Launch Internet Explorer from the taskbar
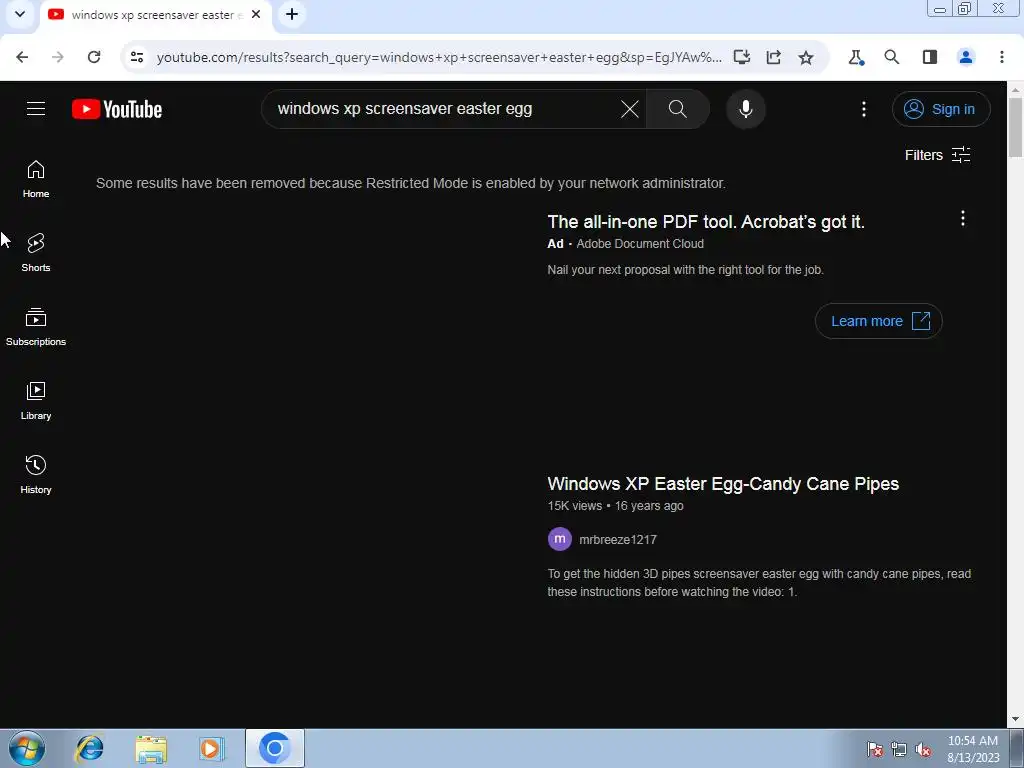 coord(89,748)
